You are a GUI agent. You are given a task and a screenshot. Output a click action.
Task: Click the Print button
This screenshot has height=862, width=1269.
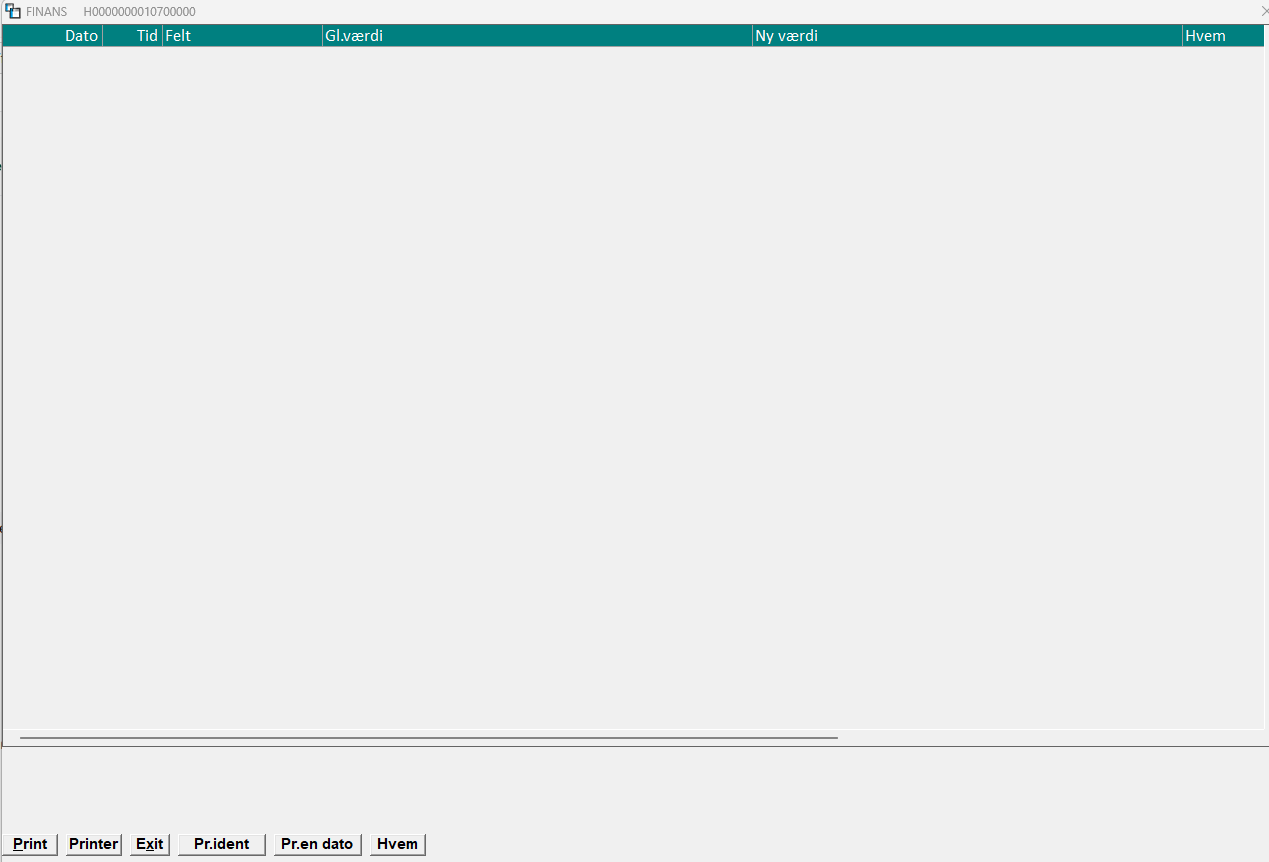tap(30, 844)
